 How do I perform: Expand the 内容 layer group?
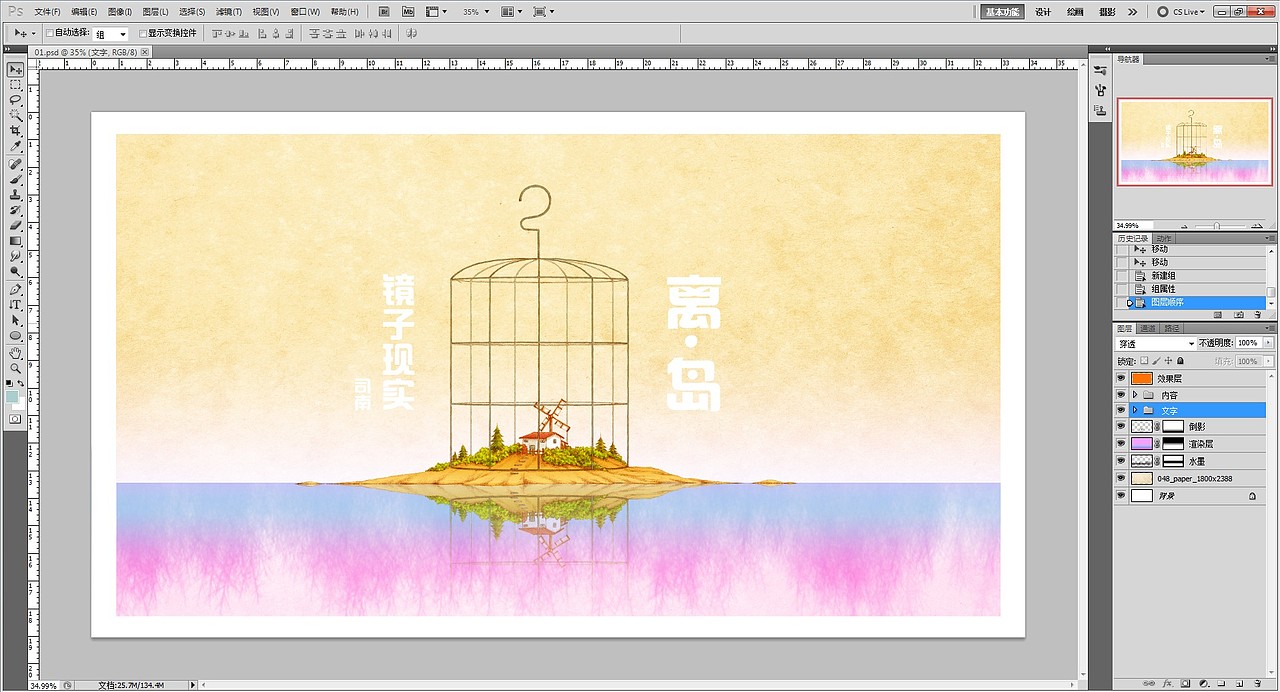click(1135, 395)
